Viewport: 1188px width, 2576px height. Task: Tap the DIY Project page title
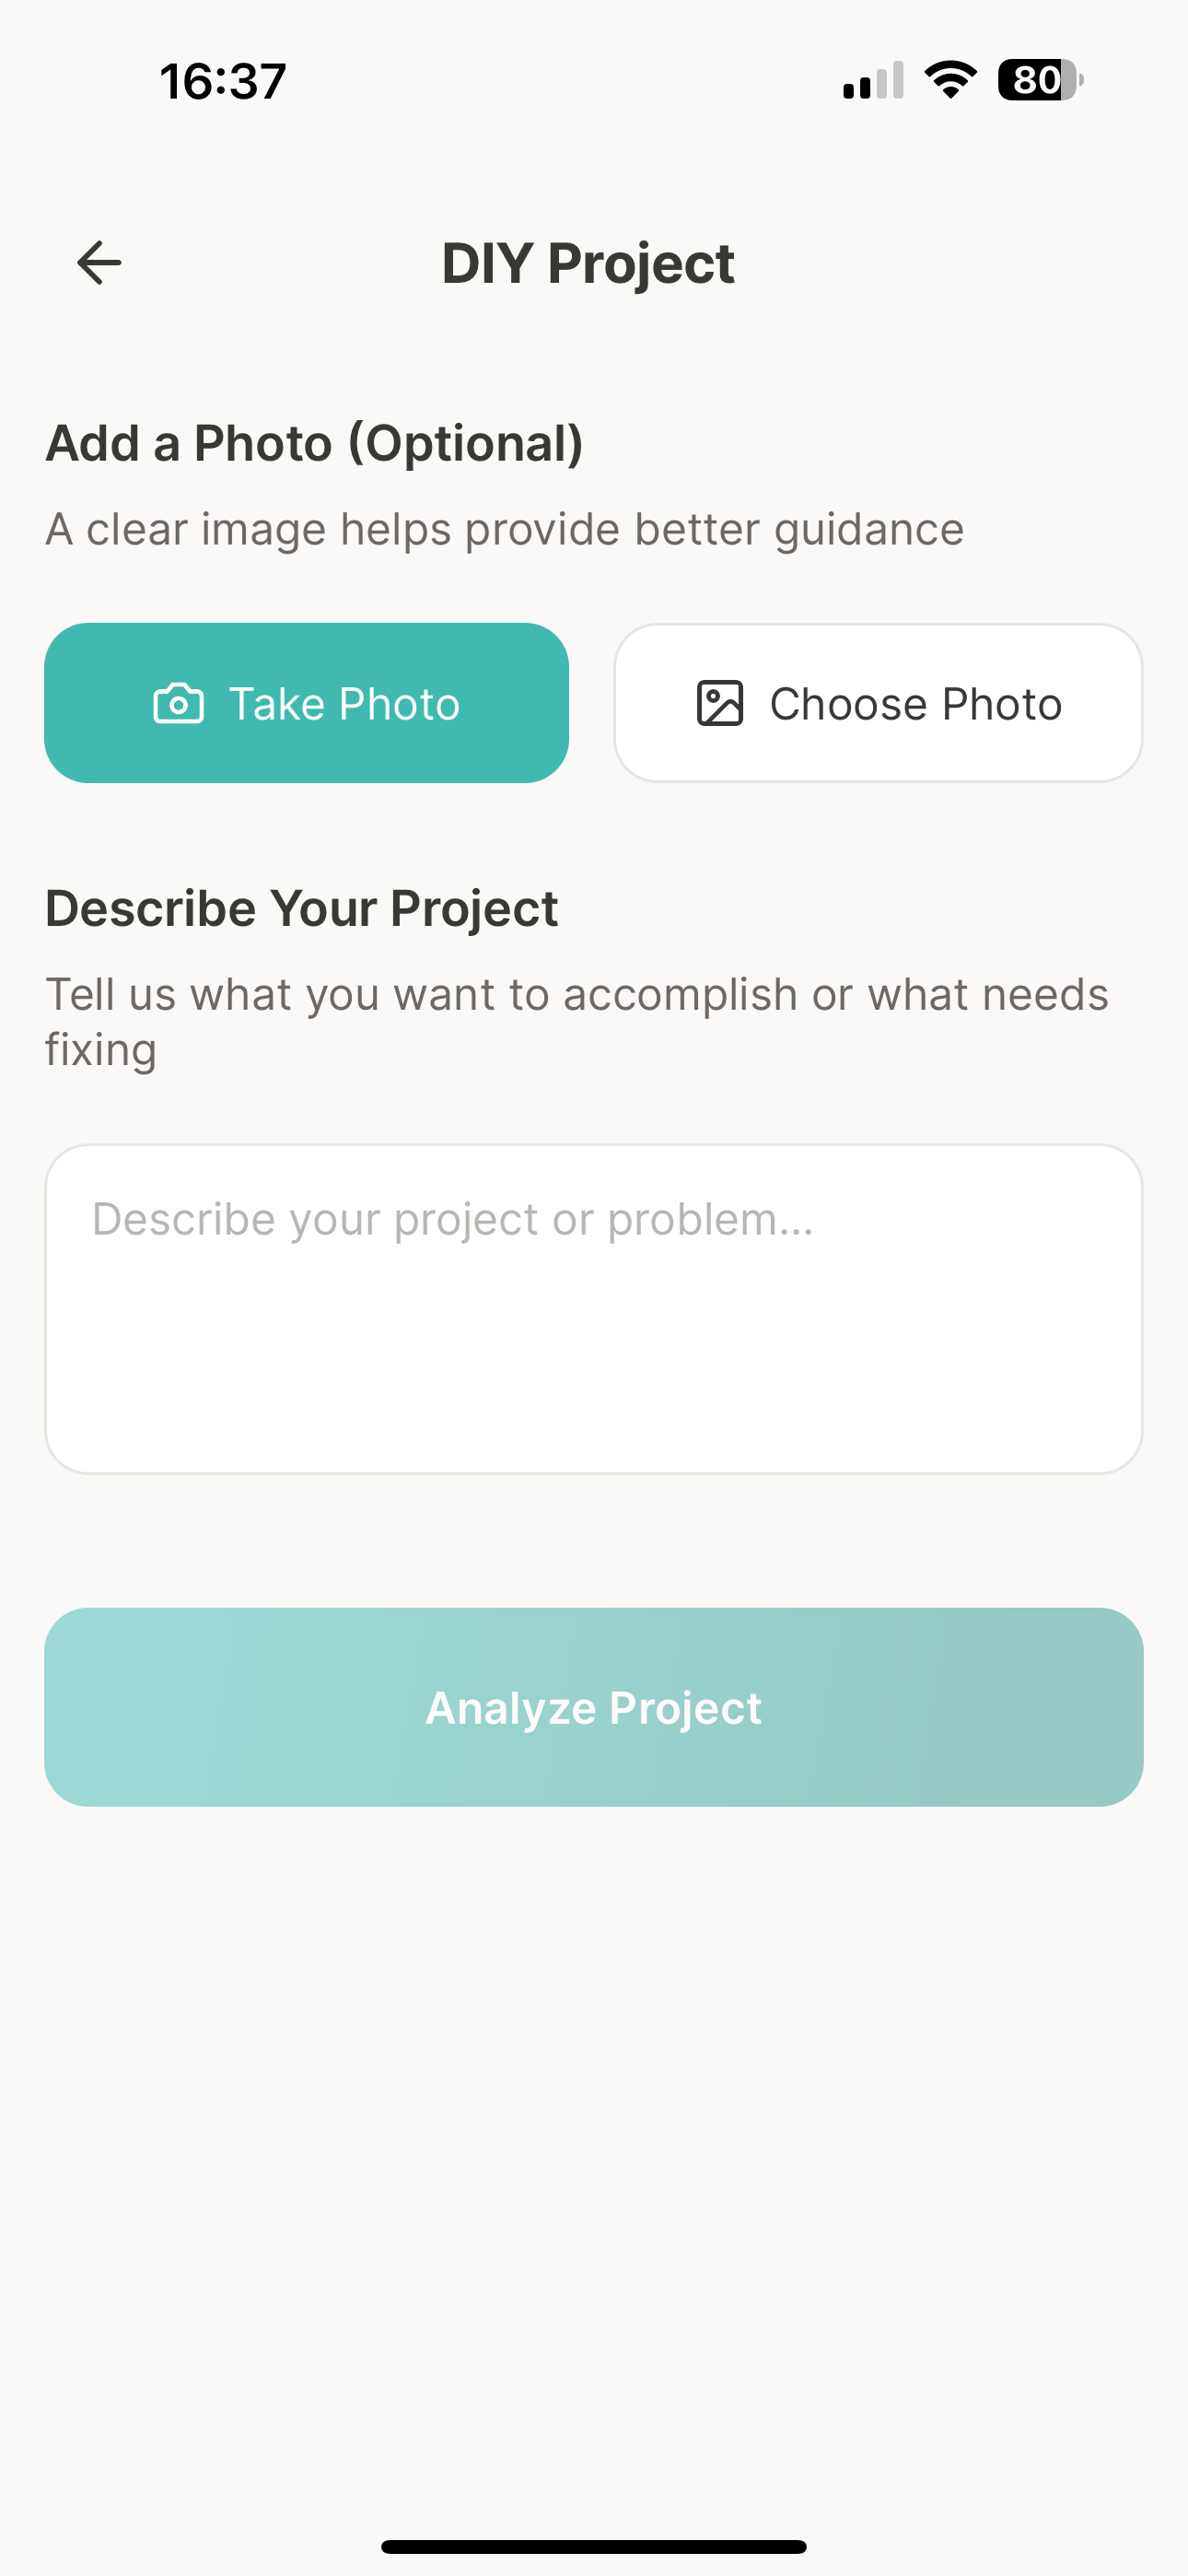click(588, 264)
